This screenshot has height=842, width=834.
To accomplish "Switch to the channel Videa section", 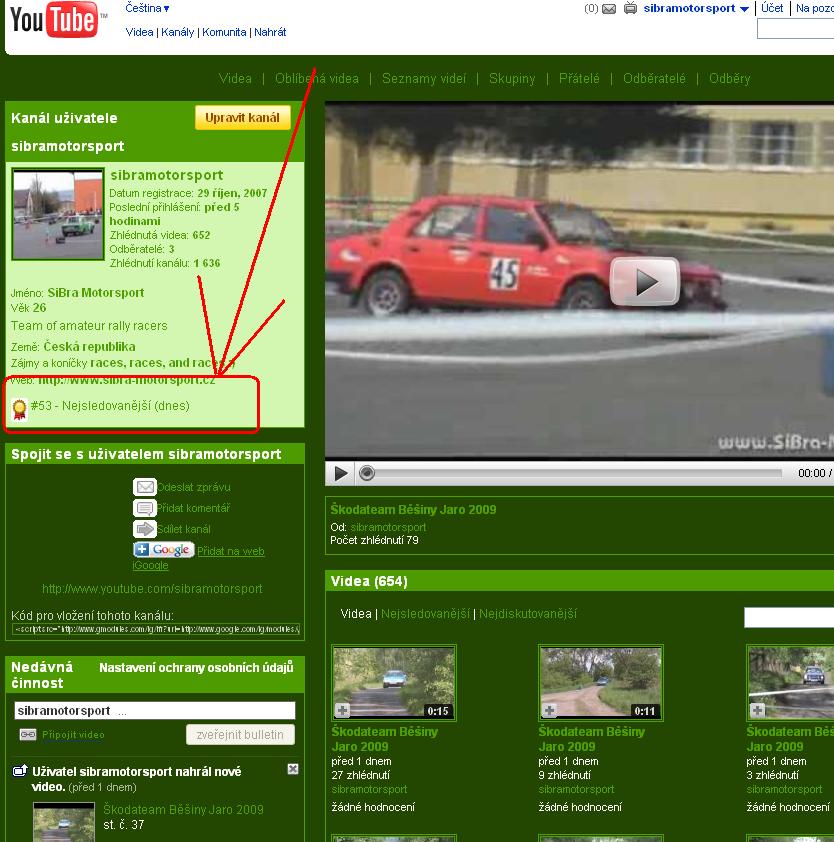I will click(x=235, y=78).
